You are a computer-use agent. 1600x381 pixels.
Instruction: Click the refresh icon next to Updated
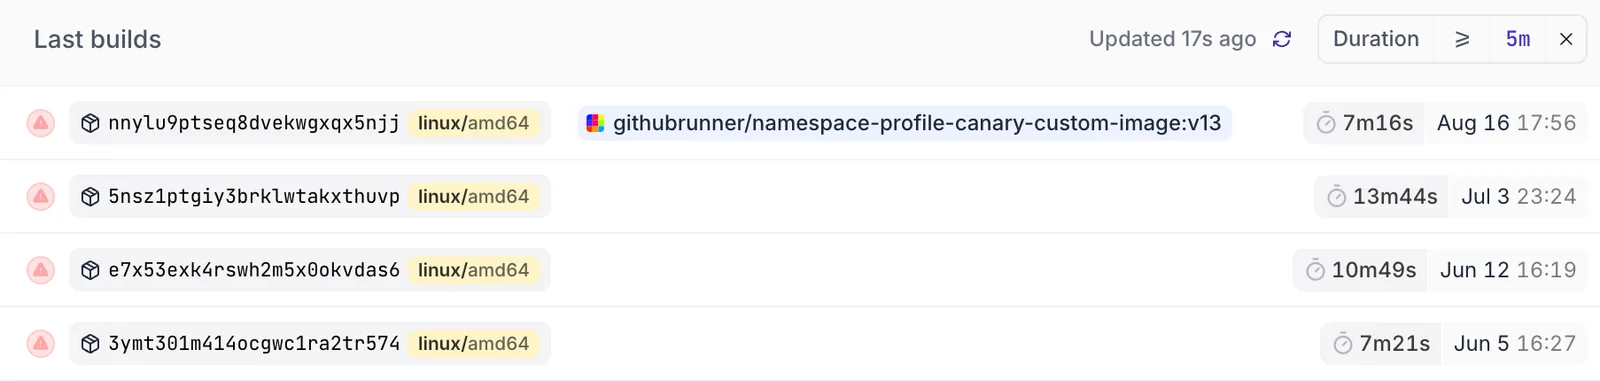coord(1282,39)
